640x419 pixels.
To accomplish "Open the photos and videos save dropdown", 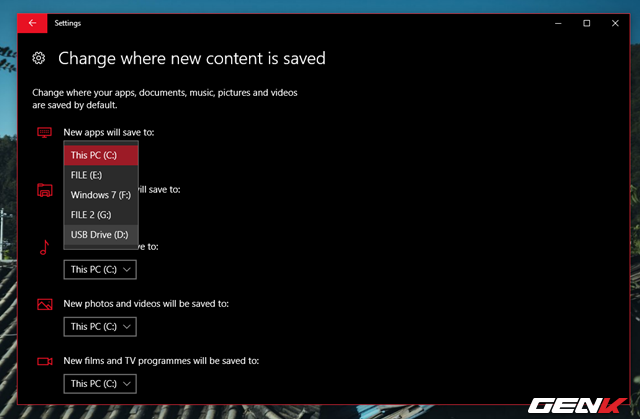I will click(100, 327).
